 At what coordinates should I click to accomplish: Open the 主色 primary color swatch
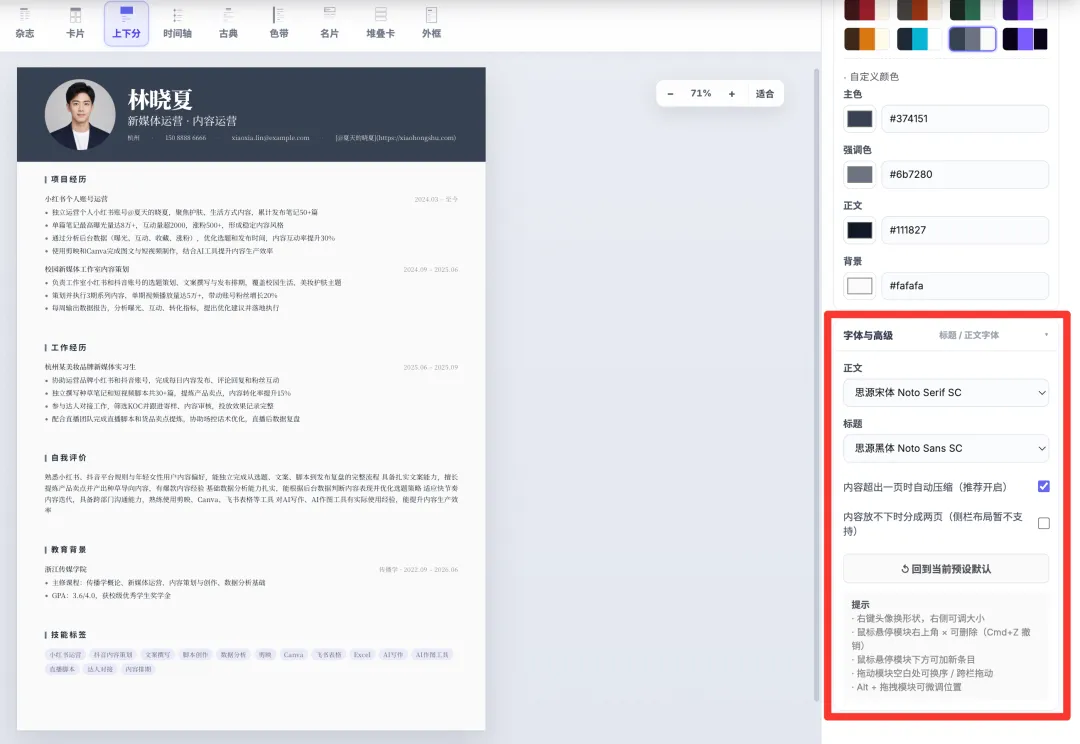pos(859,118)
